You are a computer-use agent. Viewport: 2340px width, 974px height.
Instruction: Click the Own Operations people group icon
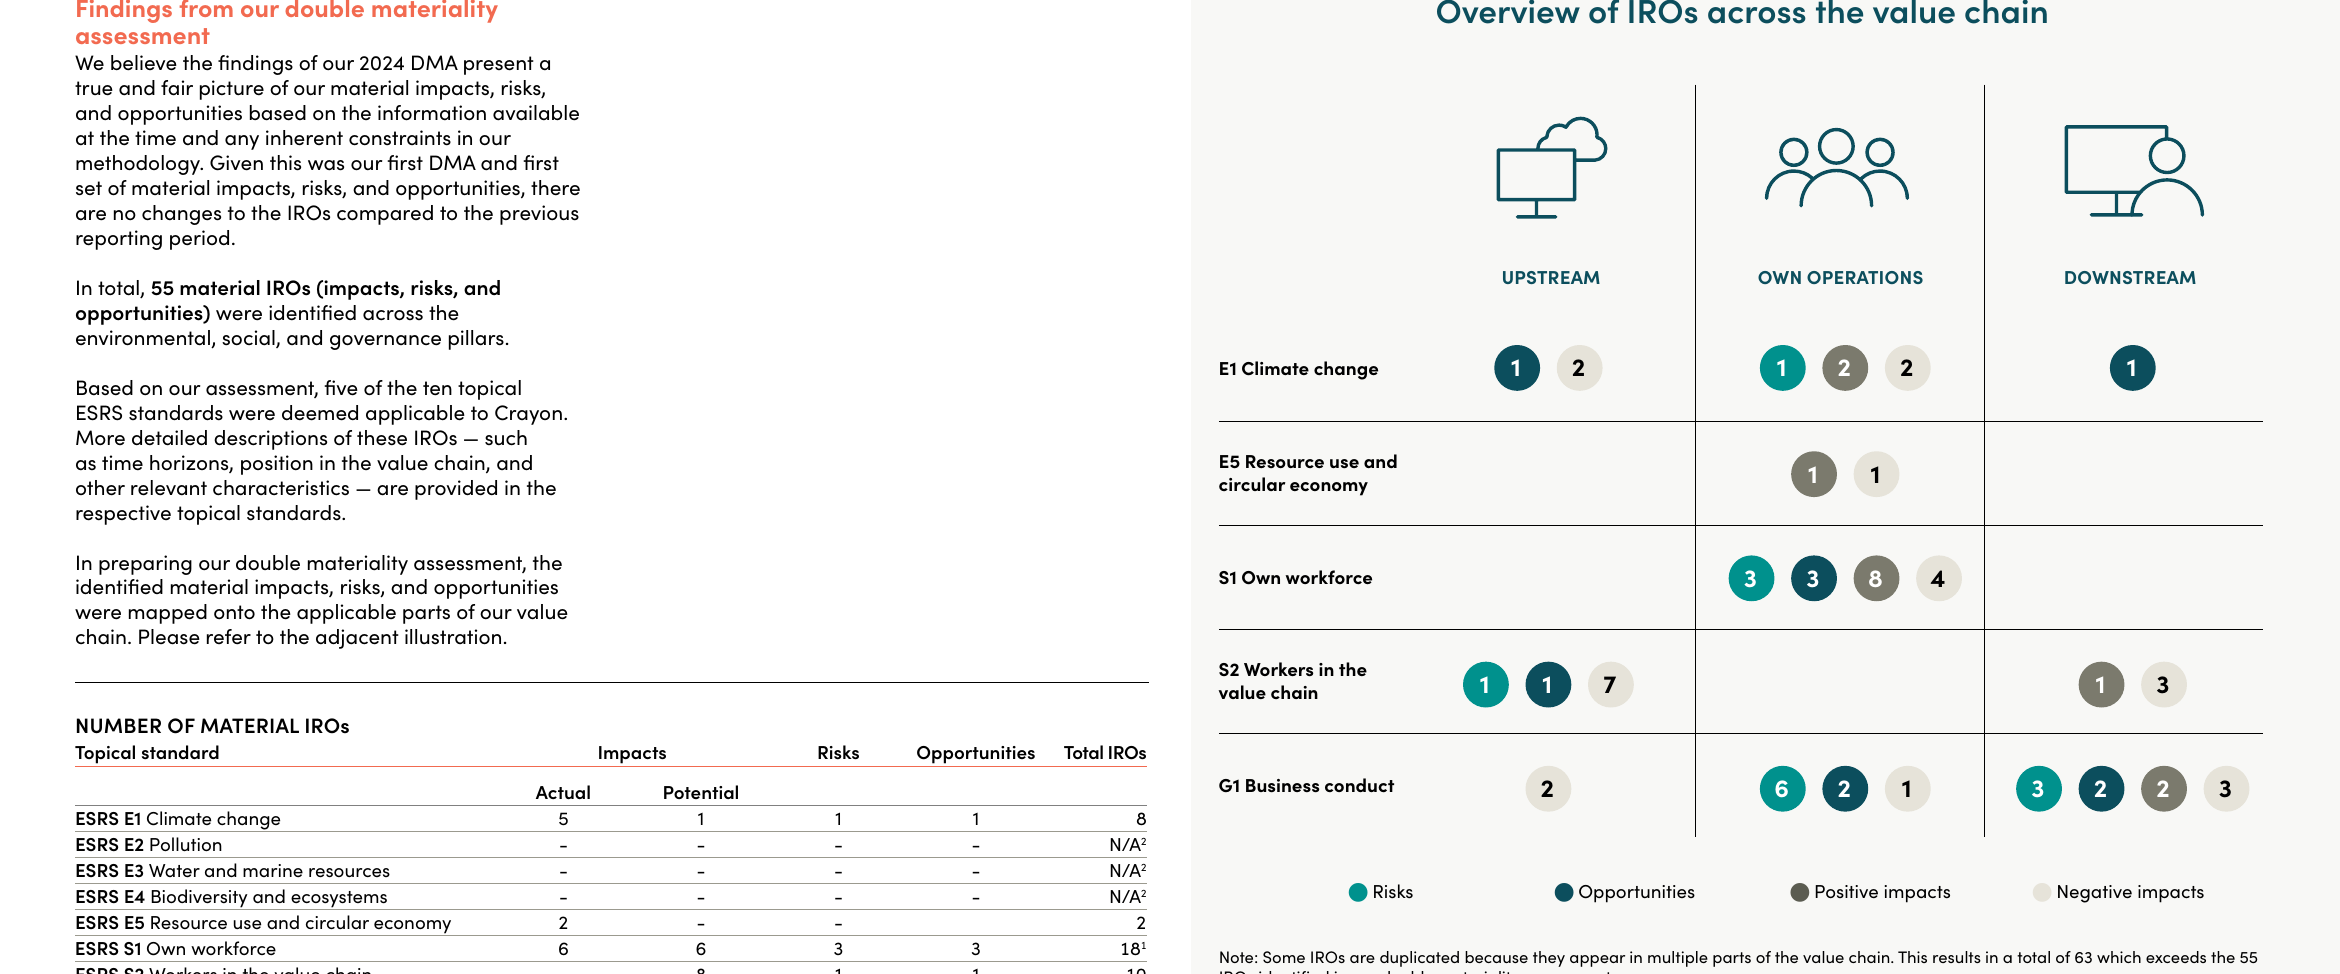(1837, 168)
